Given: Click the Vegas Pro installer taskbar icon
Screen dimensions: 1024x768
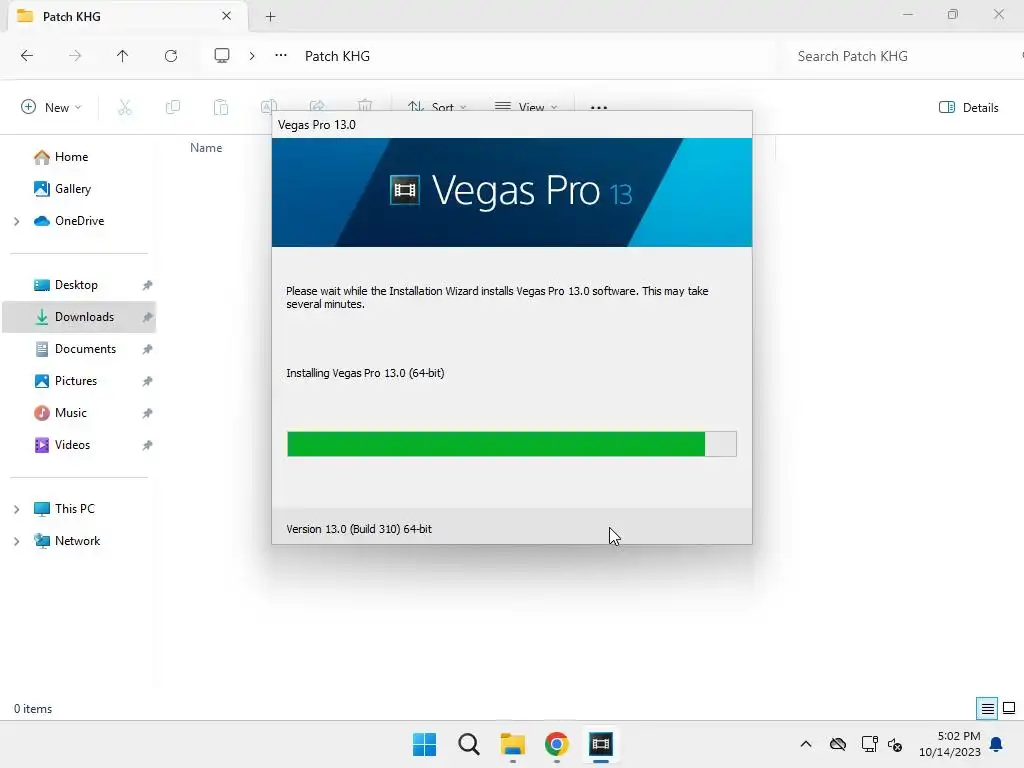Looking at the screenshot, I should [x=601, y=744].
